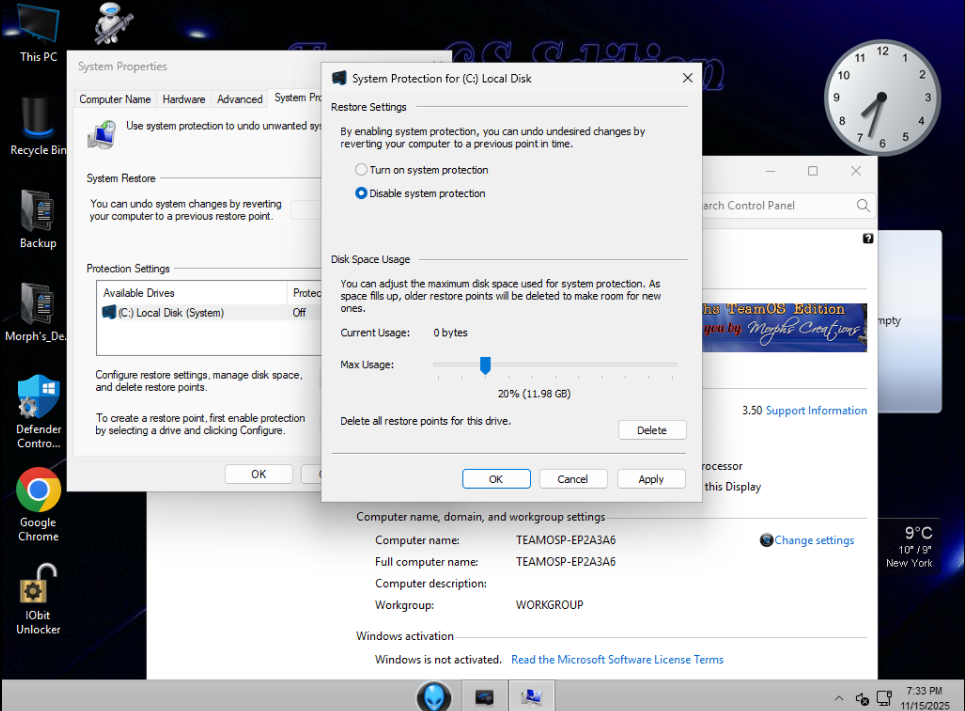This screenshot has width=965, height=711.
Task: Select Turn on system protection
Action: coord(362,170)
